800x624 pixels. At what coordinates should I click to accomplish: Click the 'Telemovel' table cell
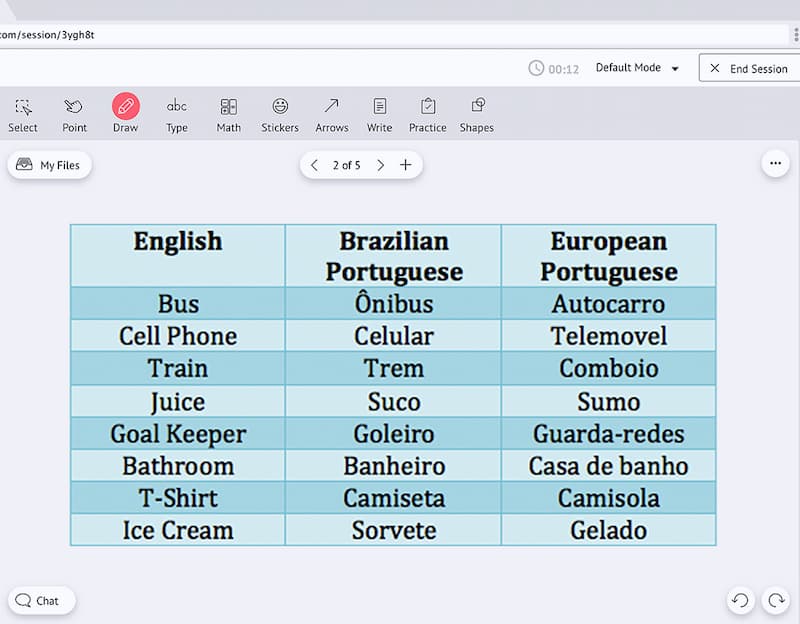609,336
